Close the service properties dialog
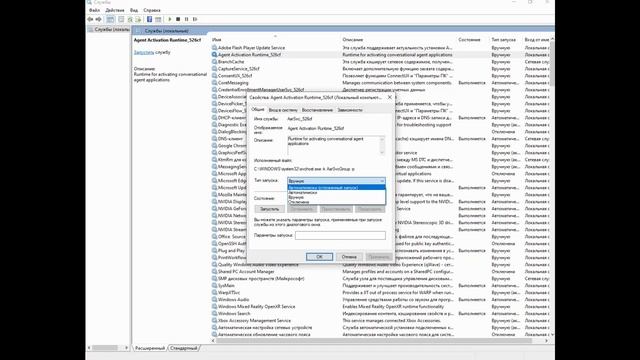640x360 pixels. tap(389, 97)
